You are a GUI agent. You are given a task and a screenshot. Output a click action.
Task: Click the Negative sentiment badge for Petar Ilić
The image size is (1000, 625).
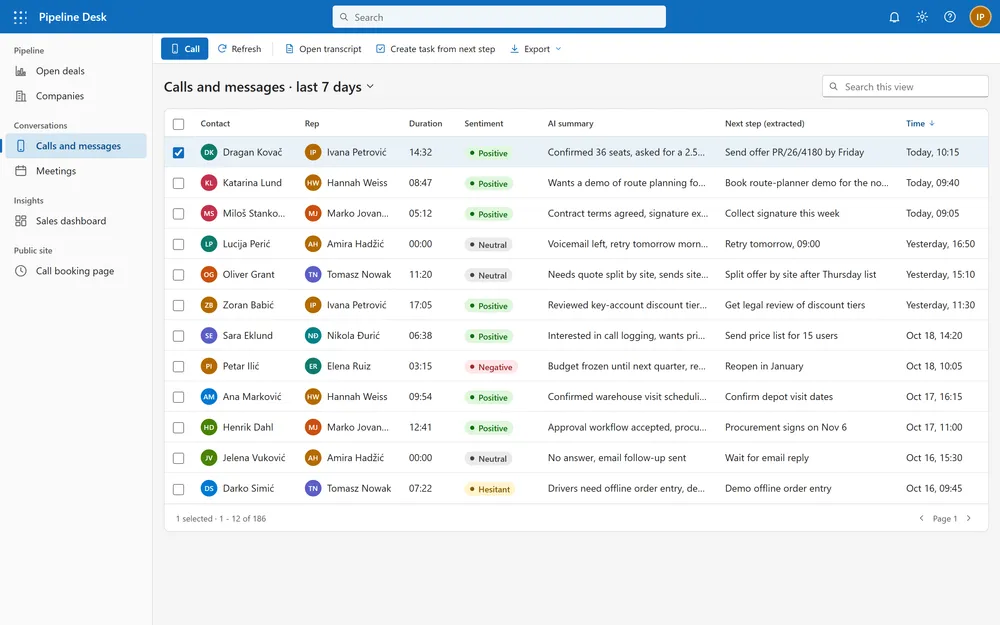click(490, 367)
